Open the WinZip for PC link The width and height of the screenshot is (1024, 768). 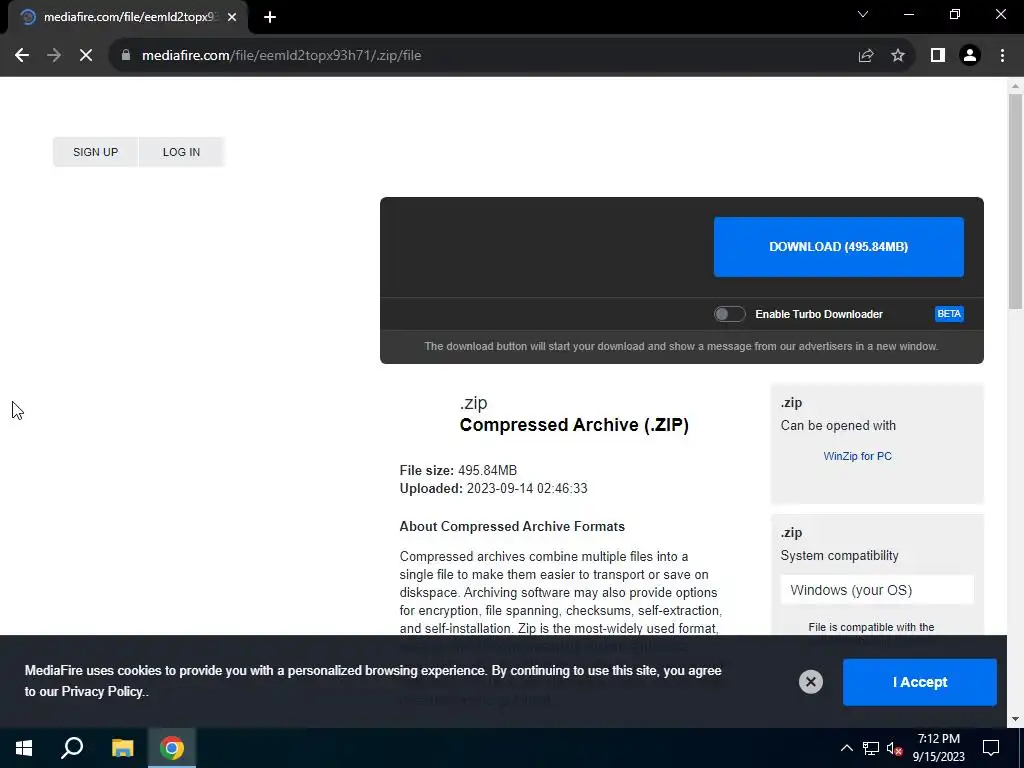[857, 456]
